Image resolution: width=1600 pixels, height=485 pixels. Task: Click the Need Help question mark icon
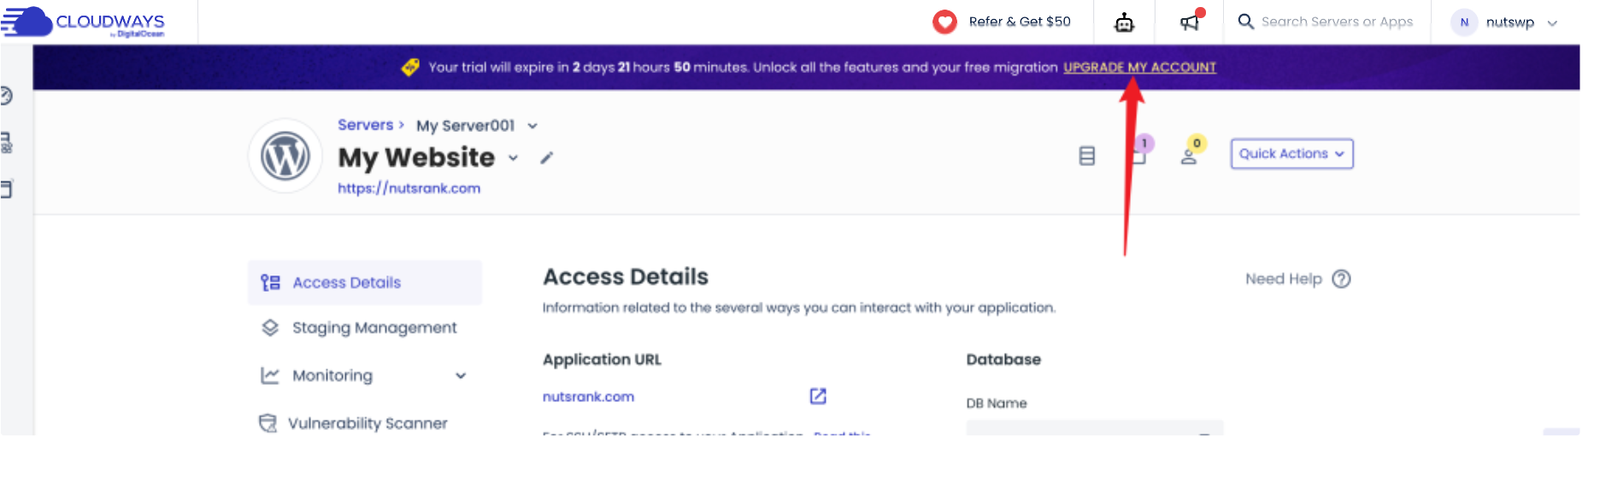(1341, 279)
